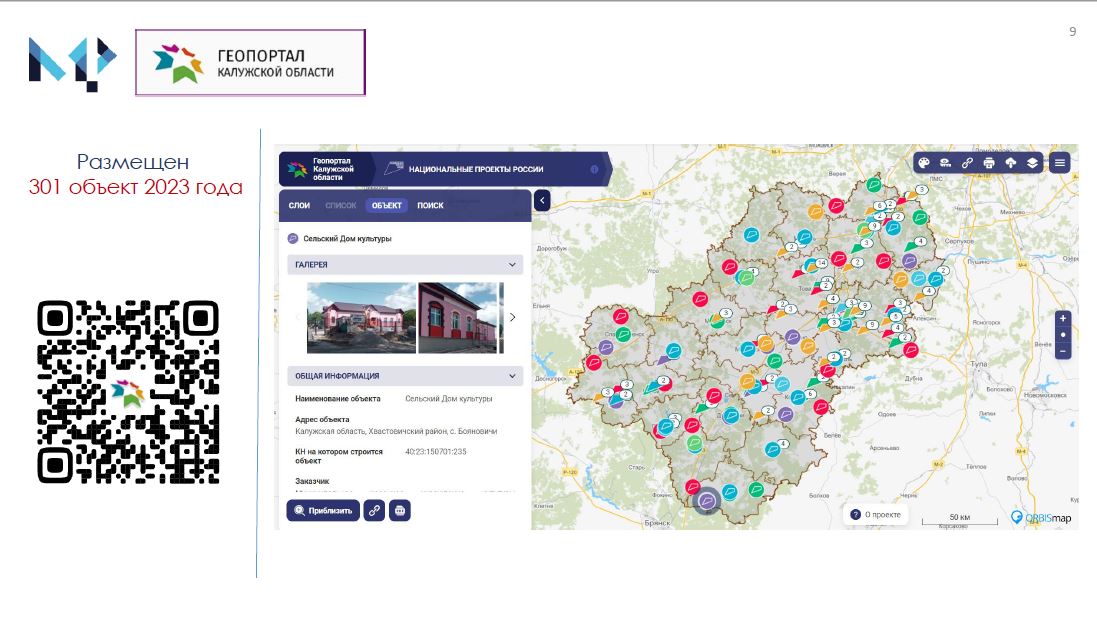Open the palette styling tool

[923, 163]
